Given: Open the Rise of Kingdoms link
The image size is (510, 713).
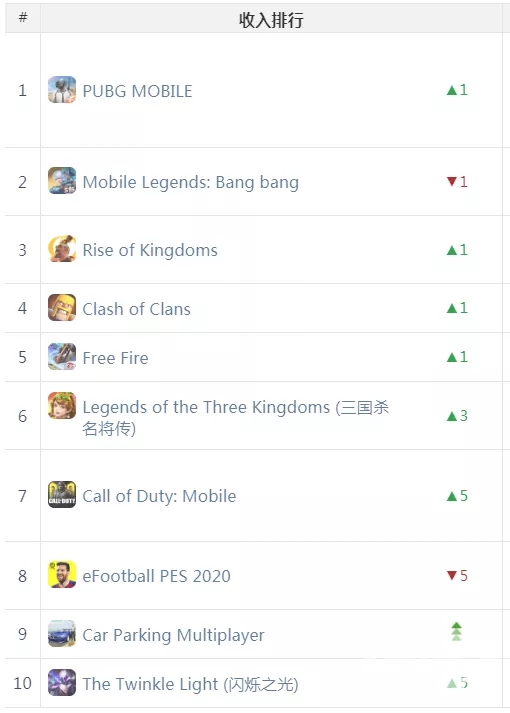Looking at the screenshot, I should click(150, 250).
